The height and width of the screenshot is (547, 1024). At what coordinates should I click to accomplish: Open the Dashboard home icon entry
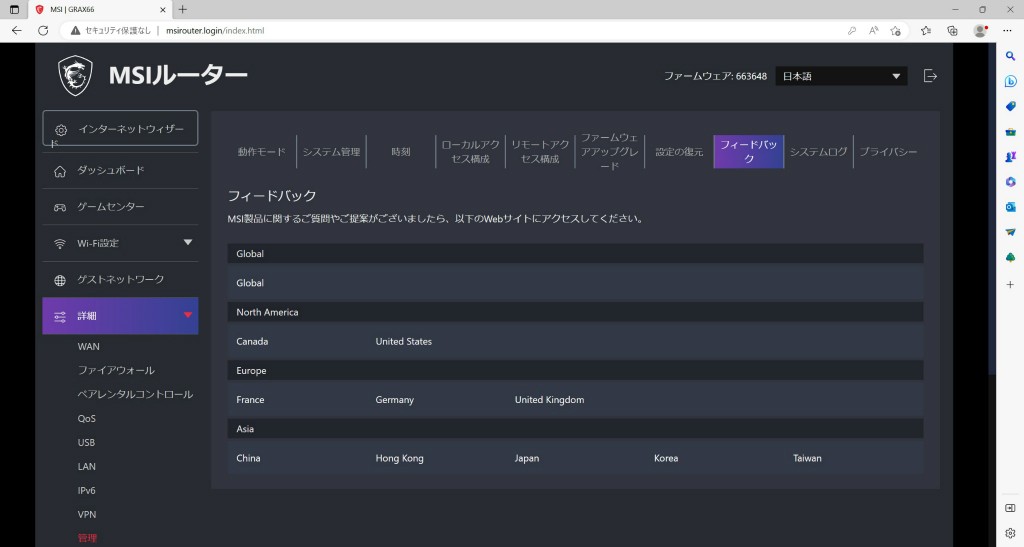pyautogui.click(x=60, y=171)
